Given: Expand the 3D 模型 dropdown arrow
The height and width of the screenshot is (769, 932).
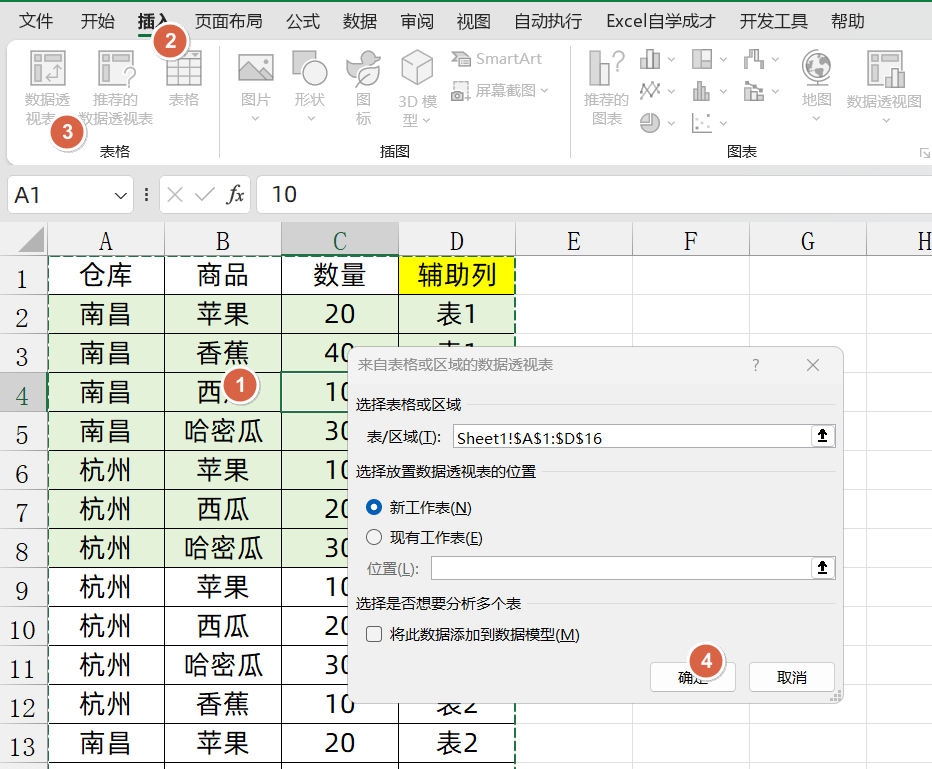Looking at the screenshot, I should [426, 121].
